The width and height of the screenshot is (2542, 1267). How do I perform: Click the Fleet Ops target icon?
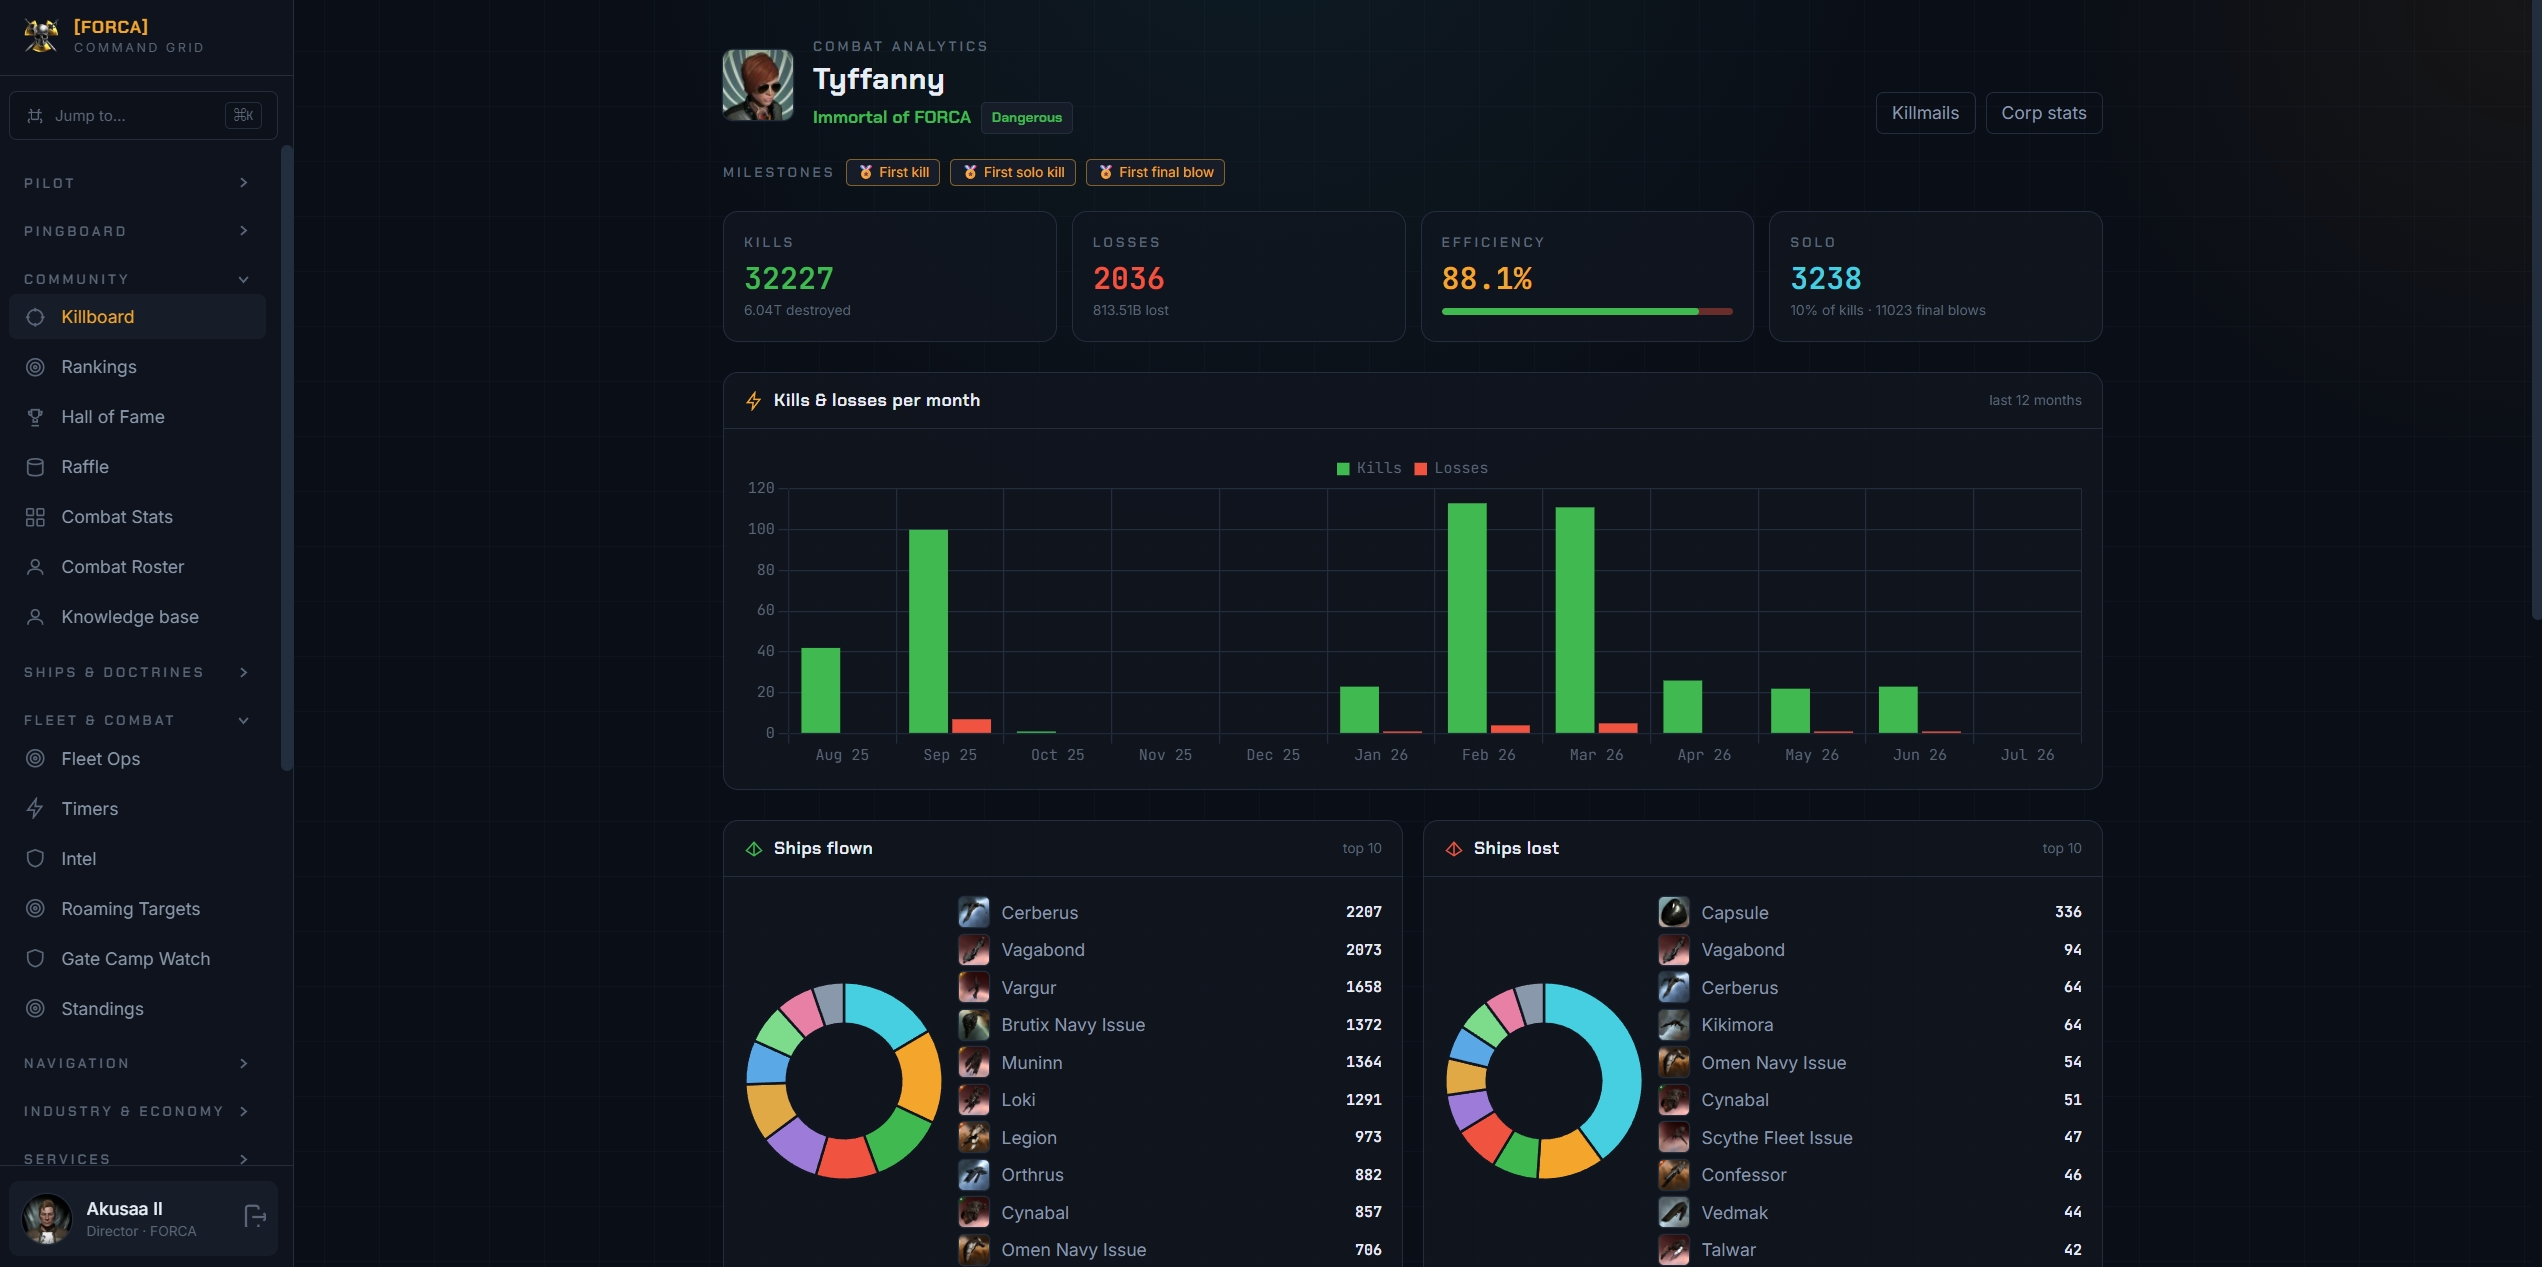[x=35, y=759]
